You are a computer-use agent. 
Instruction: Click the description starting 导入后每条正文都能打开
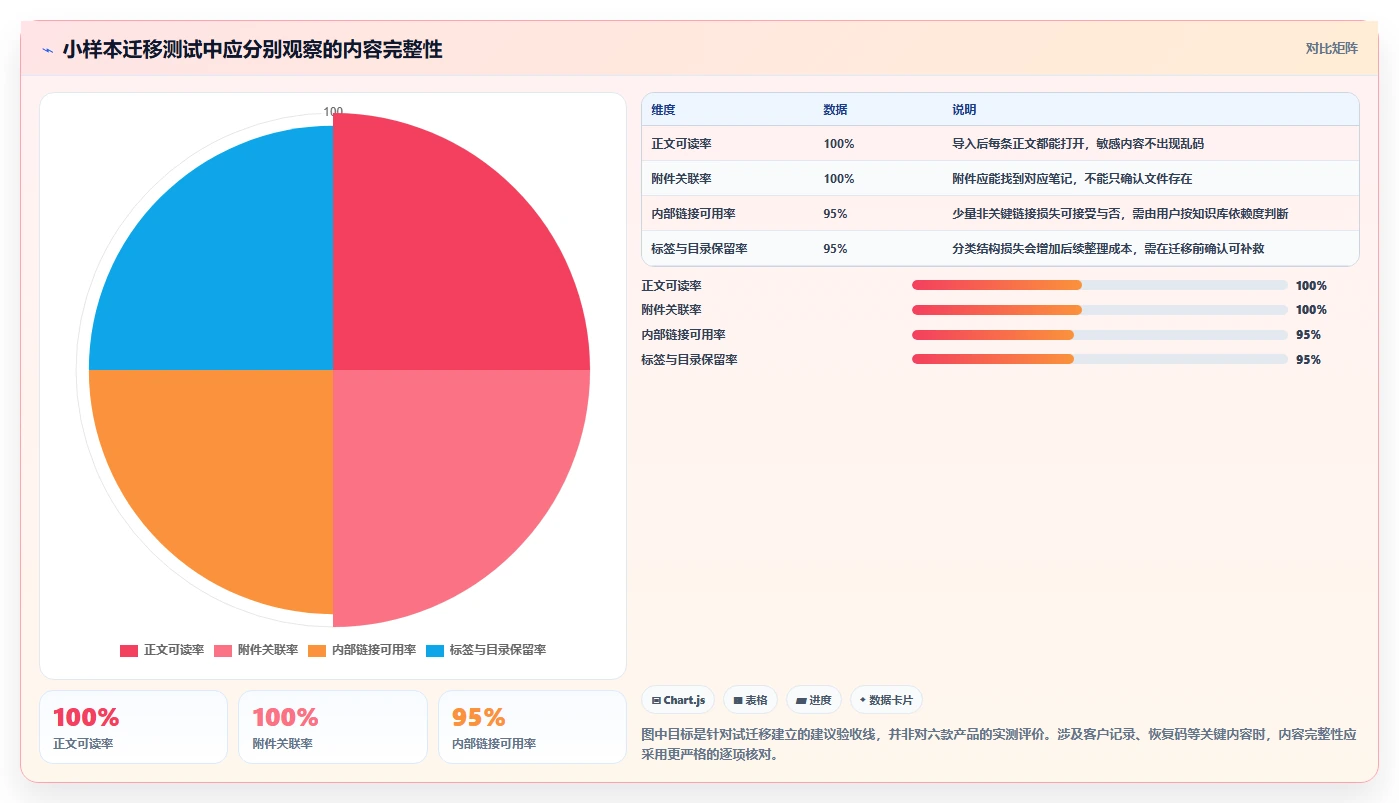1078,144
